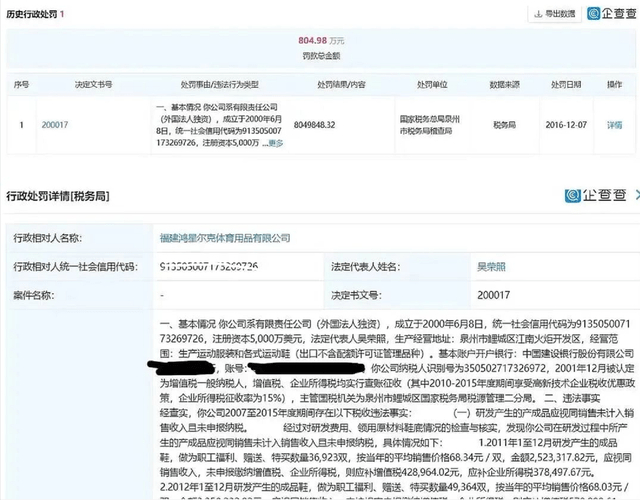Select penalty amount cell 8049848.32
This screenshot has width=640, height=500.
pos(314,125)
